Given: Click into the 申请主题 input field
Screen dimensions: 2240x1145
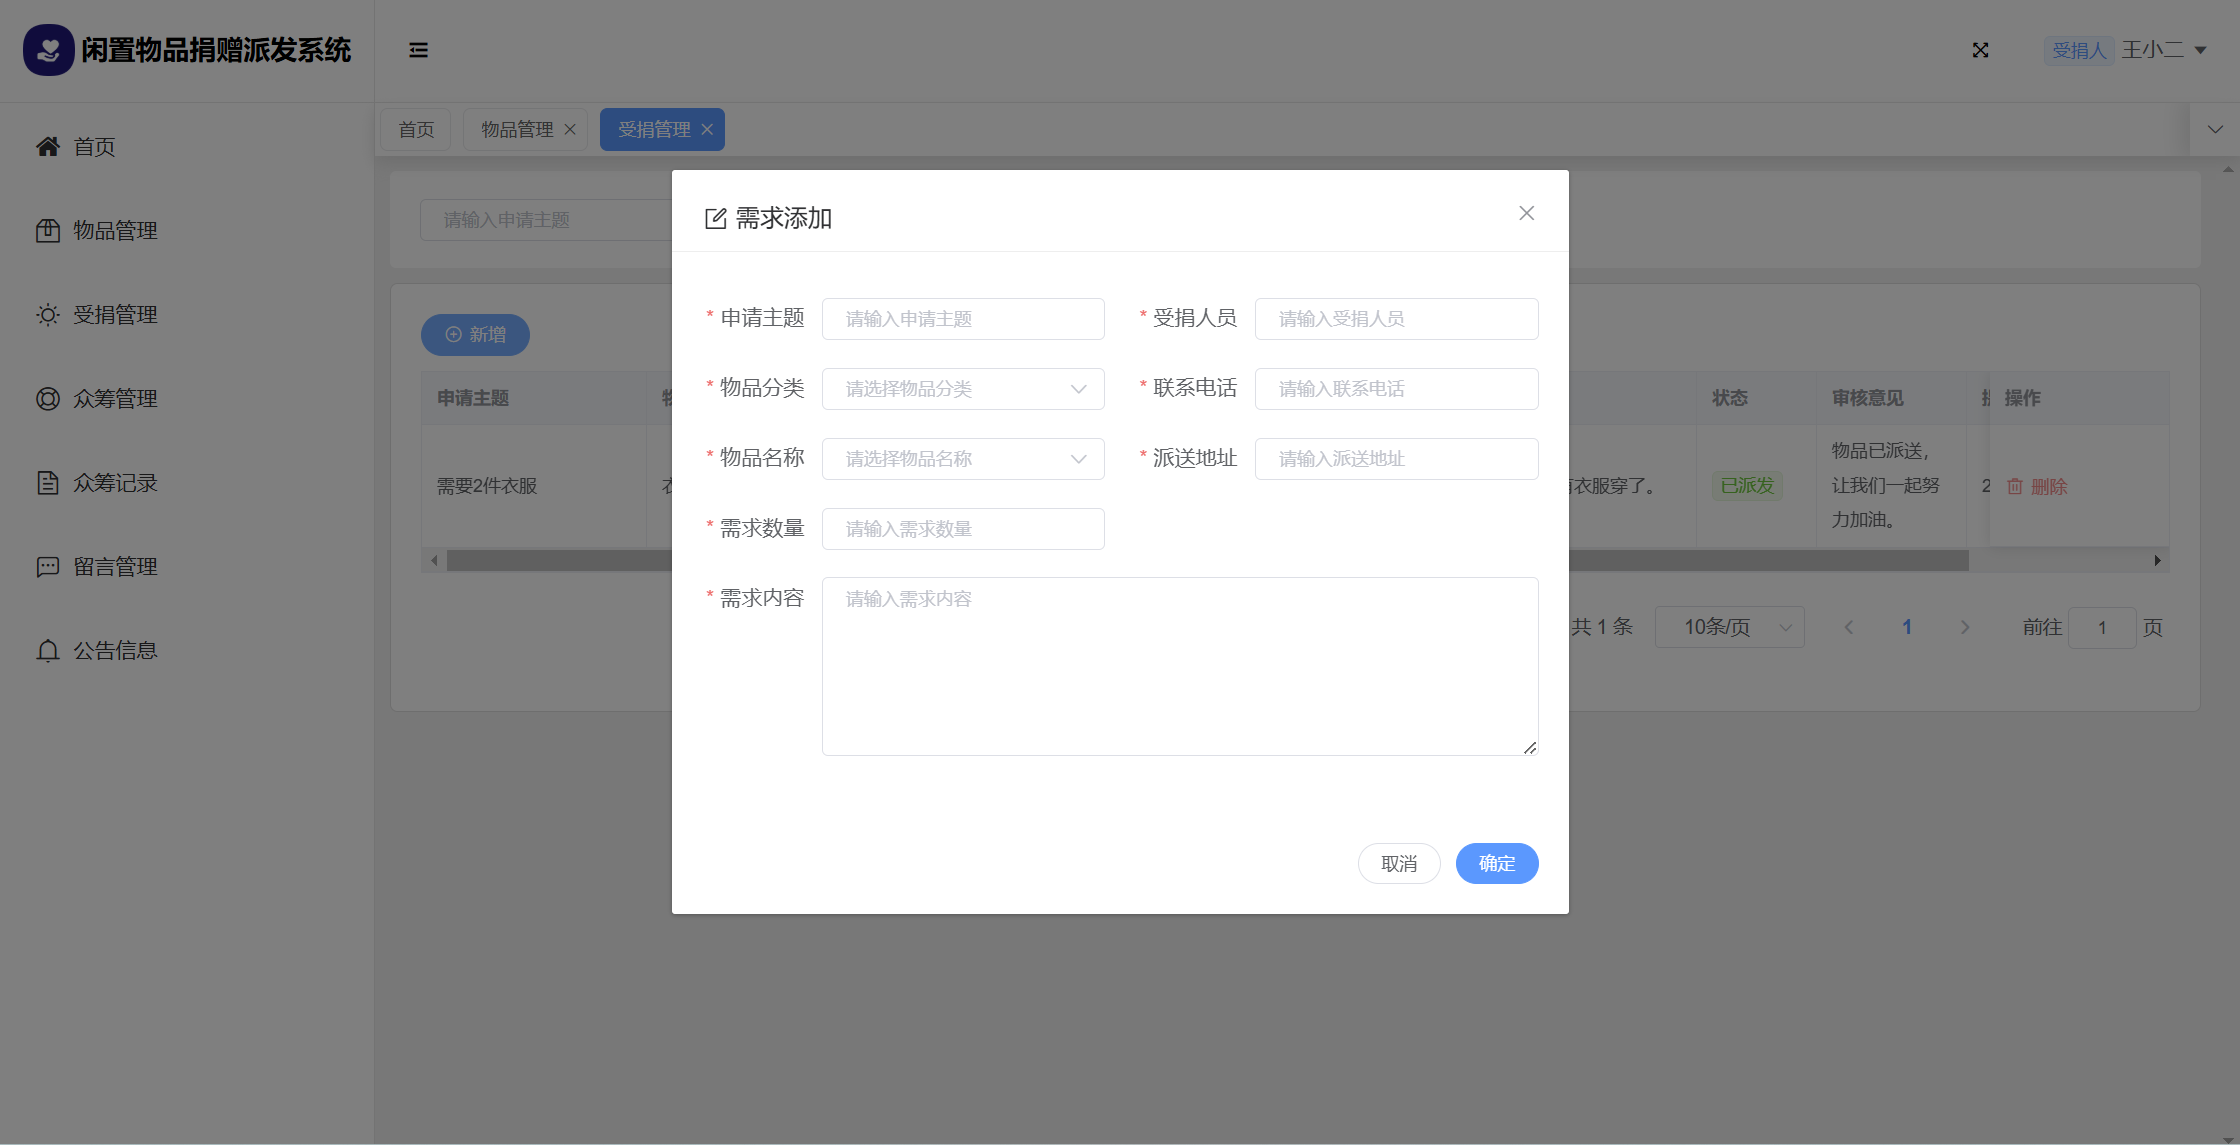Looking at the screenshot, I should click(x=962, y=319).
